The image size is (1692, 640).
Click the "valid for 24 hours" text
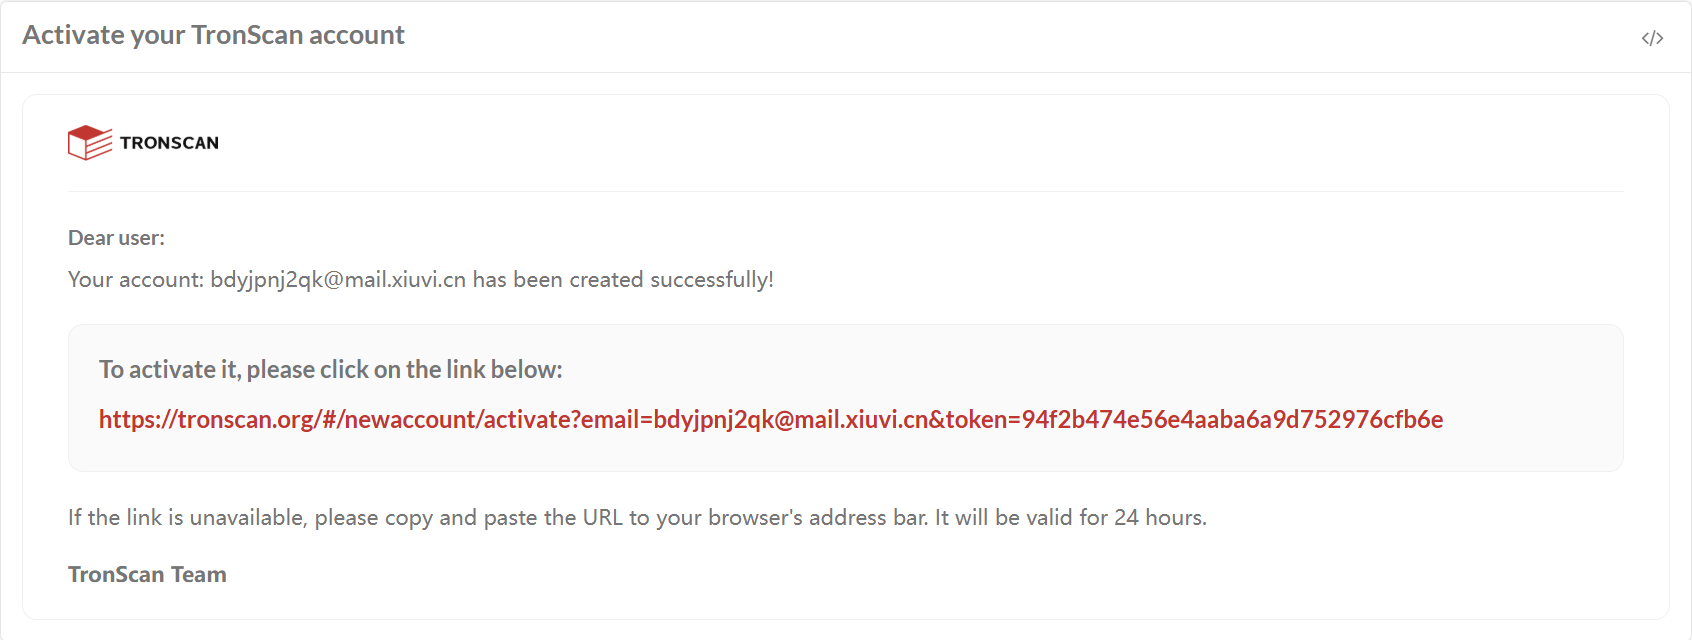(x=1115, y=518)
